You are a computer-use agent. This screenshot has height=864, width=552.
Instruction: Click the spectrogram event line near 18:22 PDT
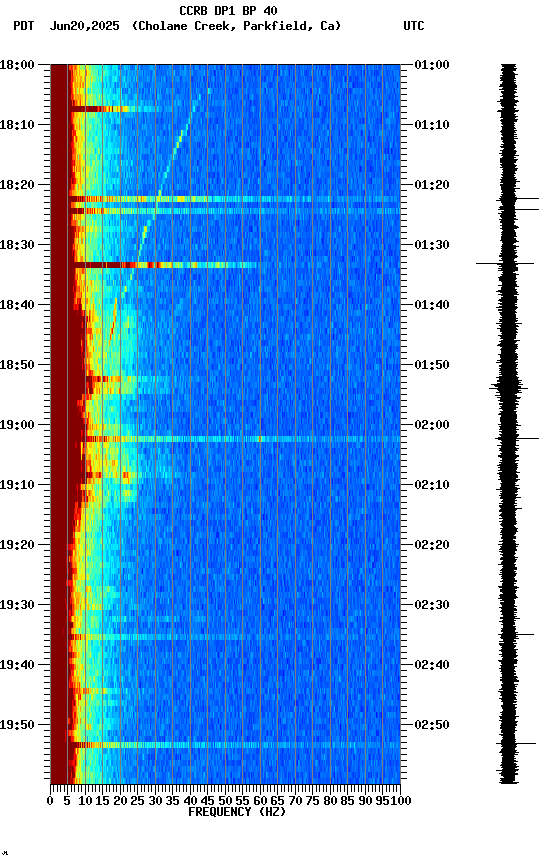234,199
